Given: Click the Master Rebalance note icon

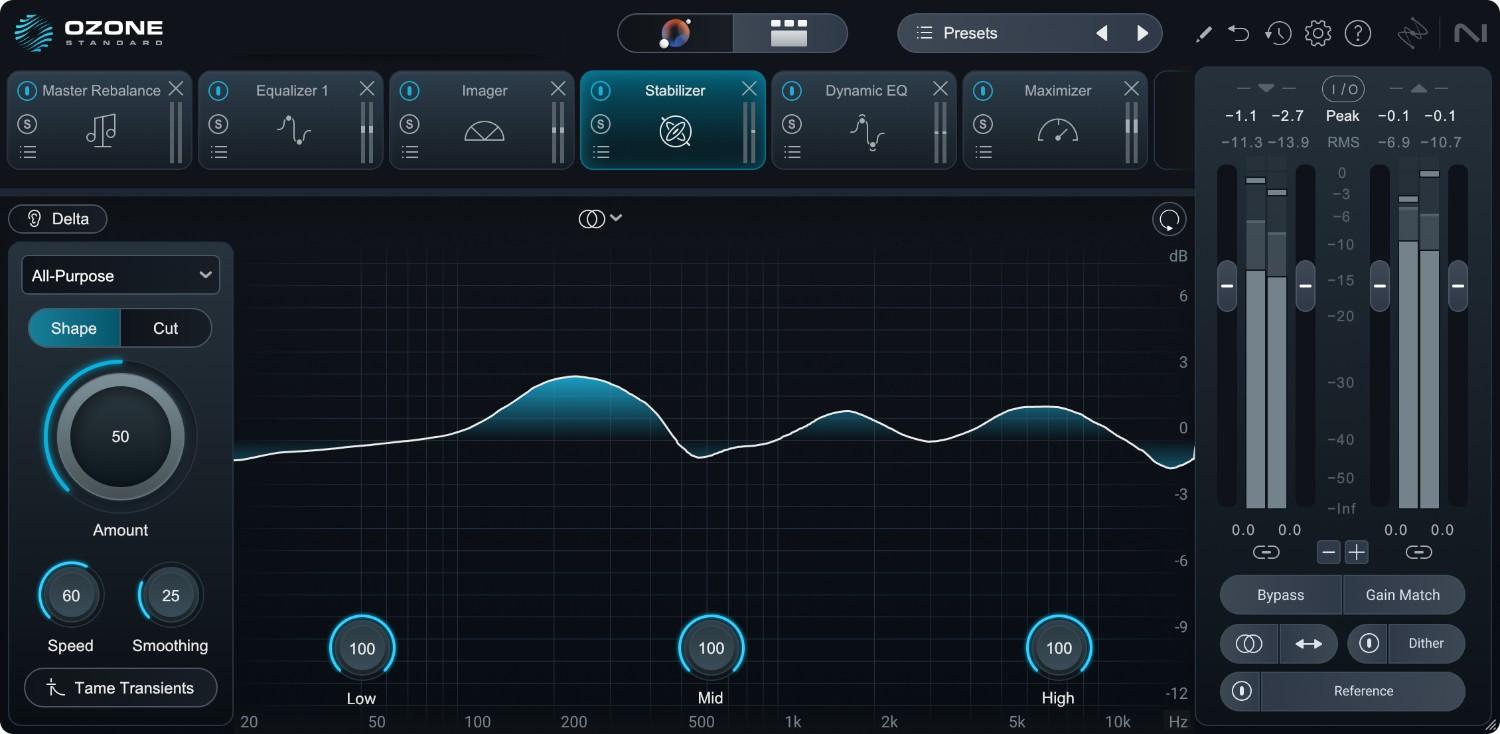Looking at the screenshot, I should (99, 131).
